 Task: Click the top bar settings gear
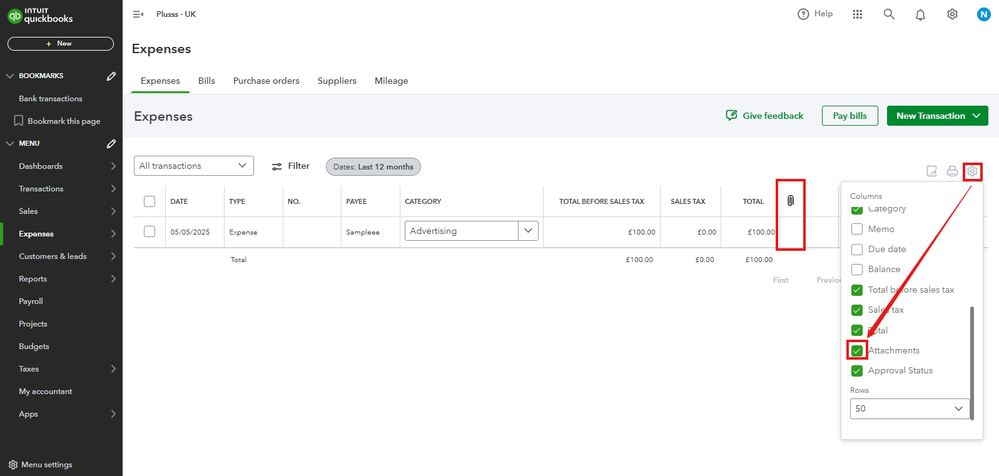(952, 14)
